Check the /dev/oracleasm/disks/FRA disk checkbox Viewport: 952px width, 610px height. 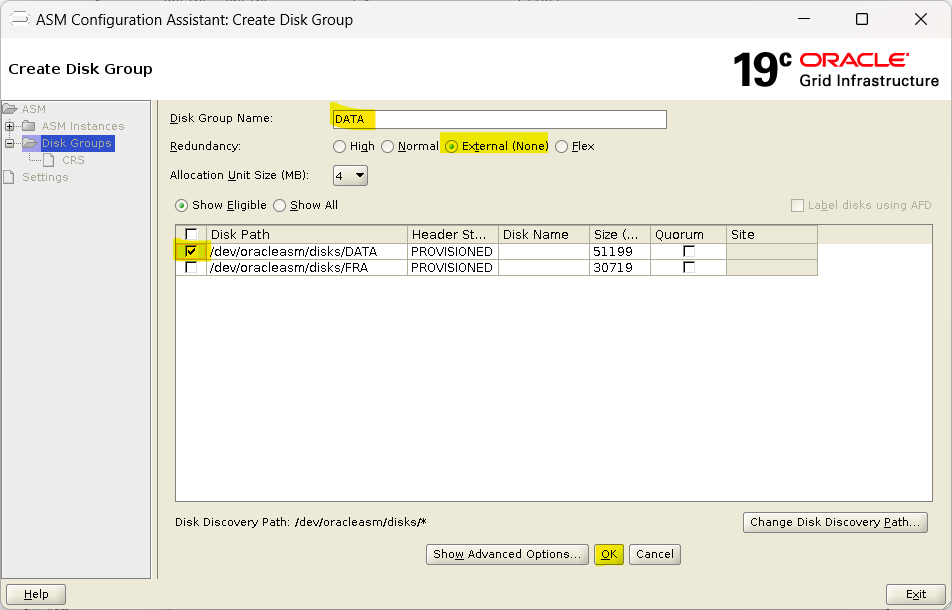[x=191, y=267]
